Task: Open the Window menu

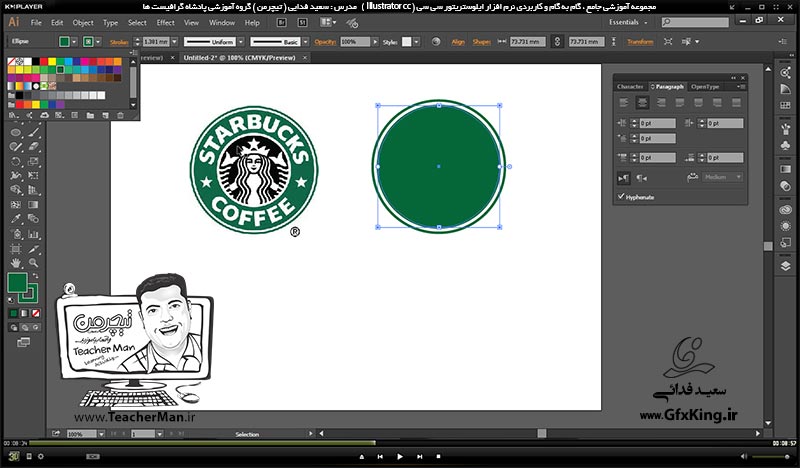Action: [222, 22]
